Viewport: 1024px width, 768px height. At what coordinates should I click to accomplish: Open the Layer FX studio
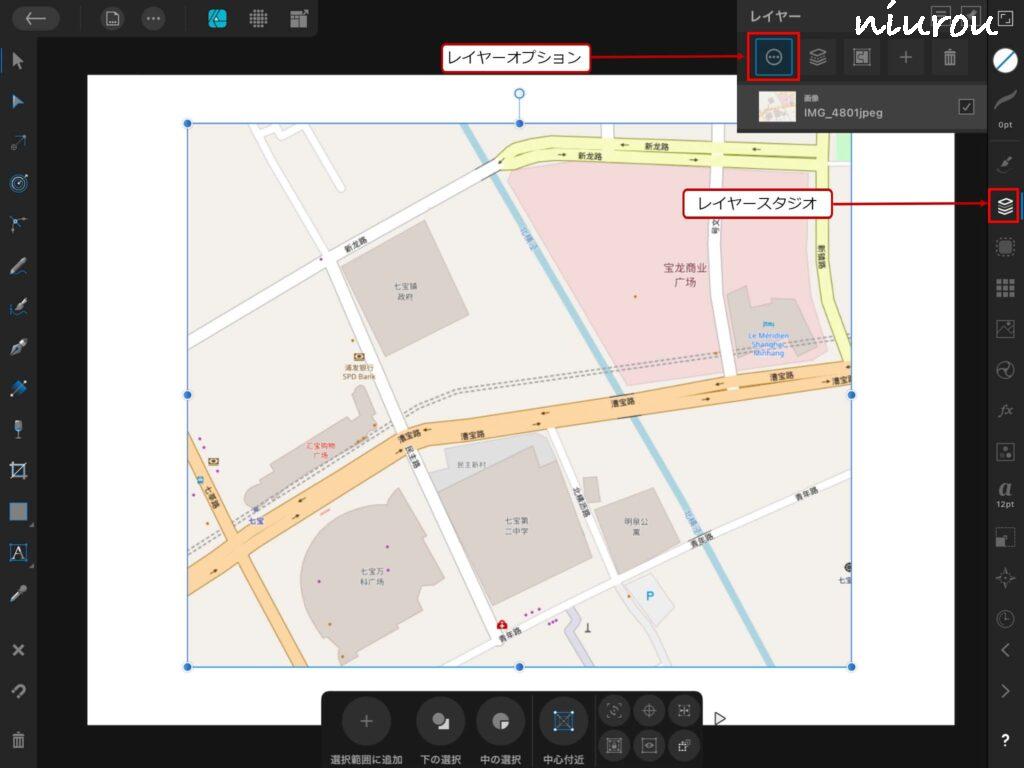pyautogui.click(x=1005, y=411)
